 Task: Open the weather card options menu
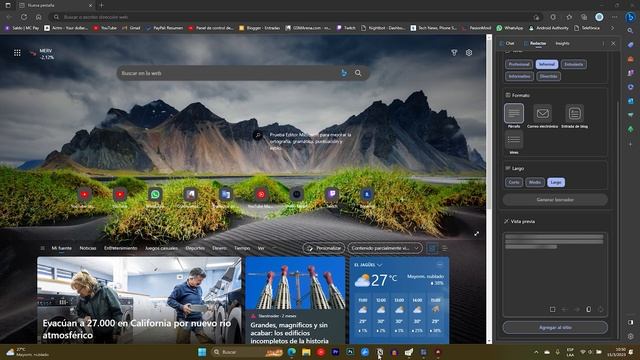[x=440, y=265]
